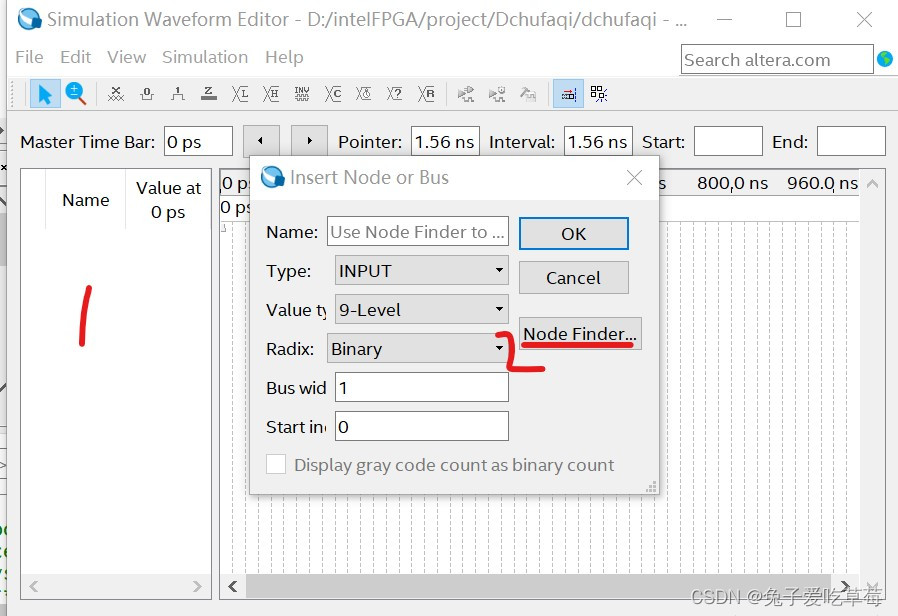Click the Name column header
The image size is (898, 616).
tap(85, 200)
